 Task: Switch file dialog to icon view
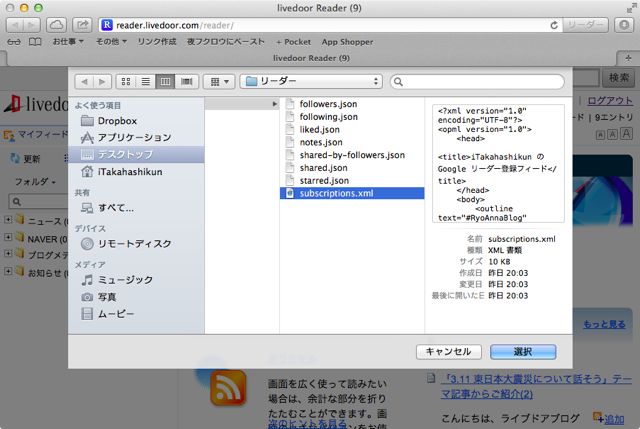(x=126, y=82)
